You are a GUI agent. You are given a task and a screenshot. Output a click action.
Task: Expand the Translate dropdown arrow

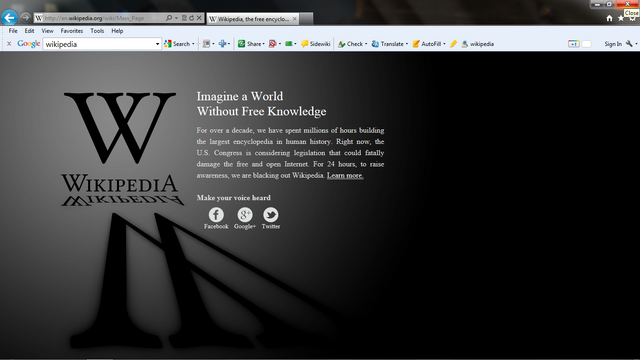click(x=407, y=44)
